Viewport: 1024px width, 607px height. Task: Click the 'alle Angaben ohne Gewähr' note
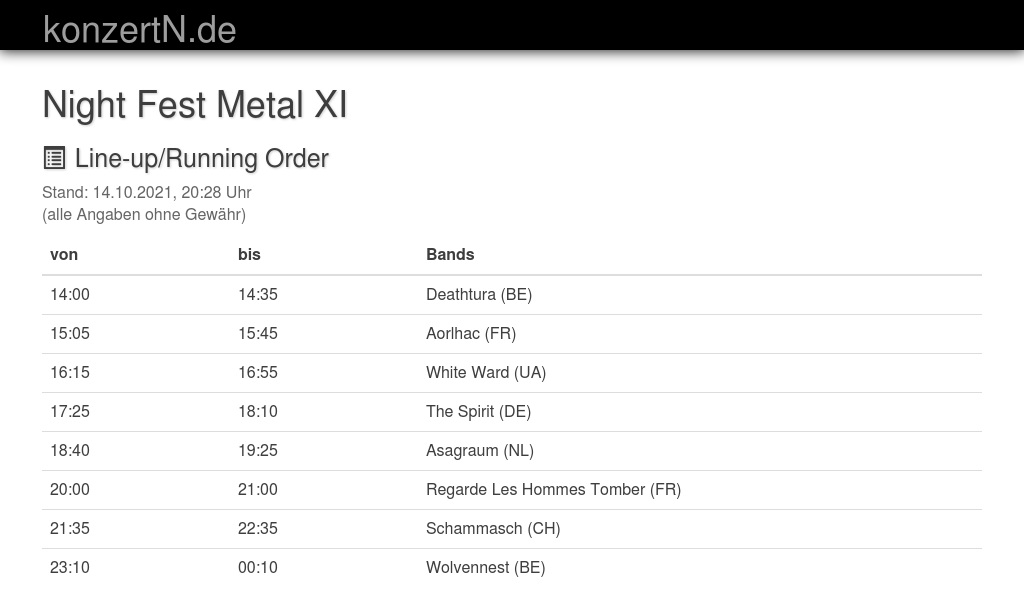pyautogui.click(x=144, y=214)
